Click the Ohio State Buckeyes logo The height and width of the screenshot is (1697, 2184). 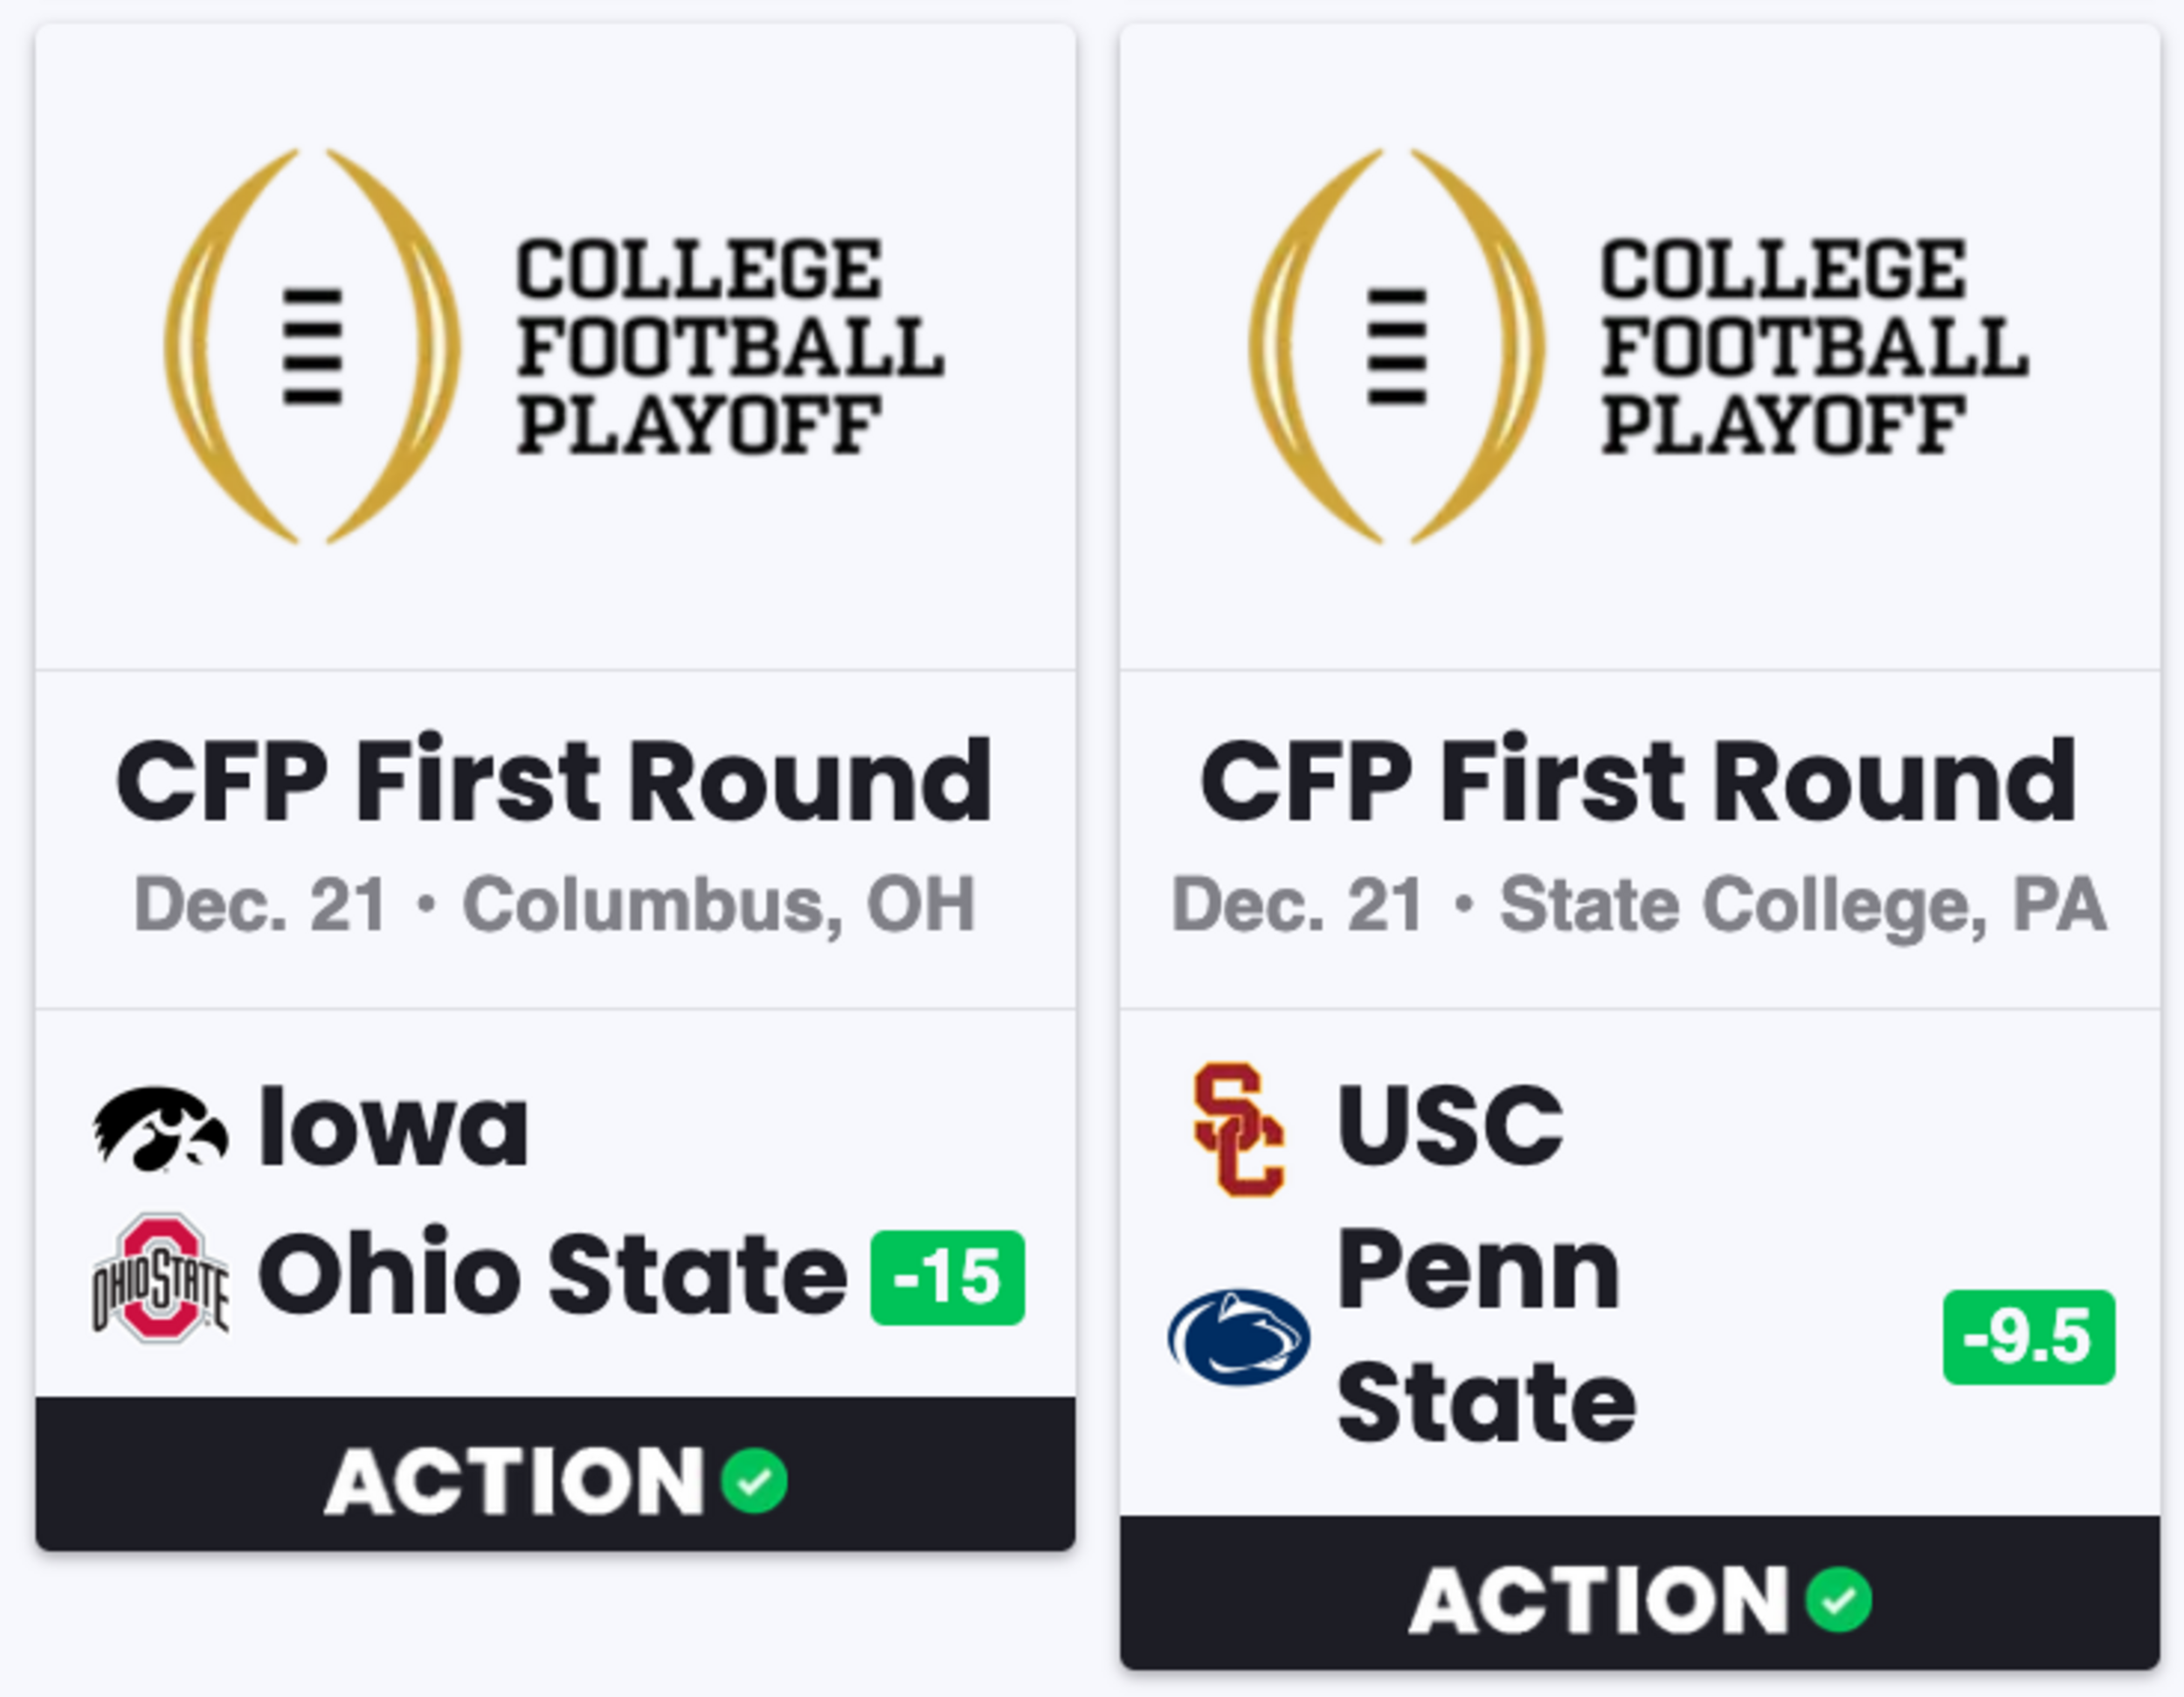[161, 1278]
